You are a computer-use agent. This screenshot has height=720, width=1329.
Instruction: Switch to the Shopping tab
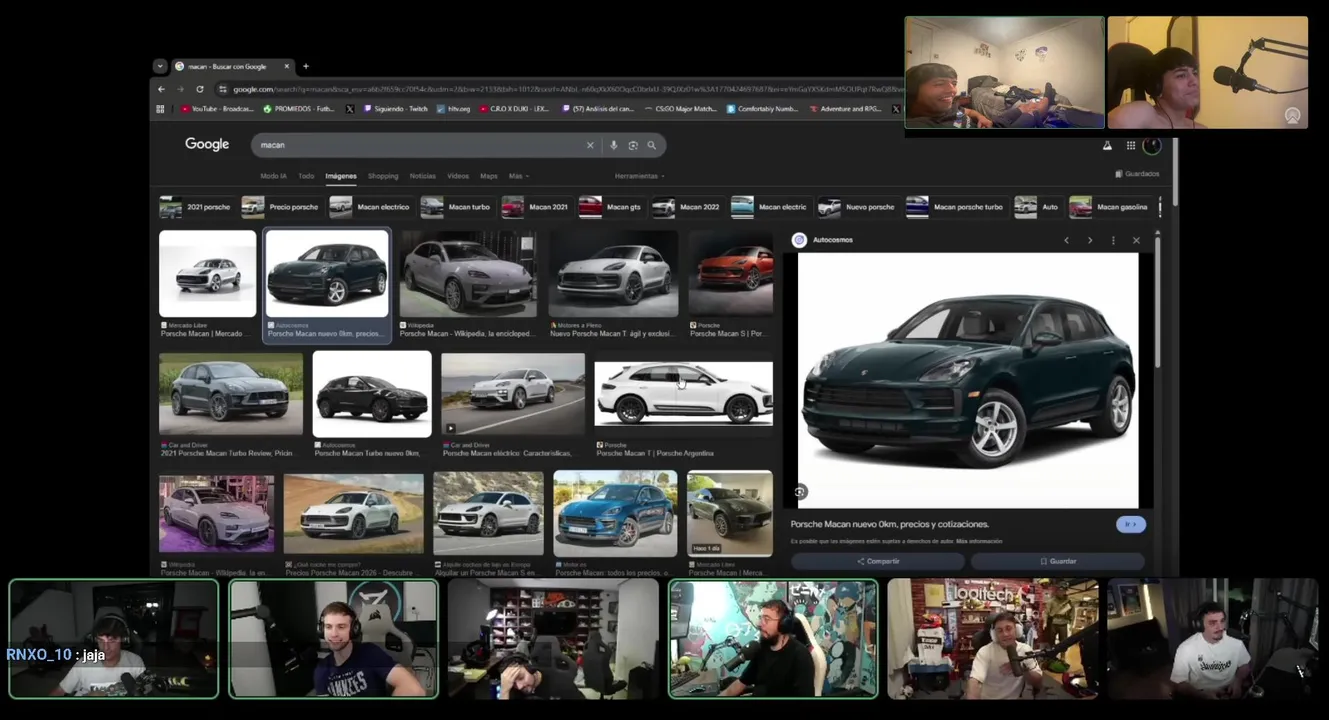tap(383, 176)
